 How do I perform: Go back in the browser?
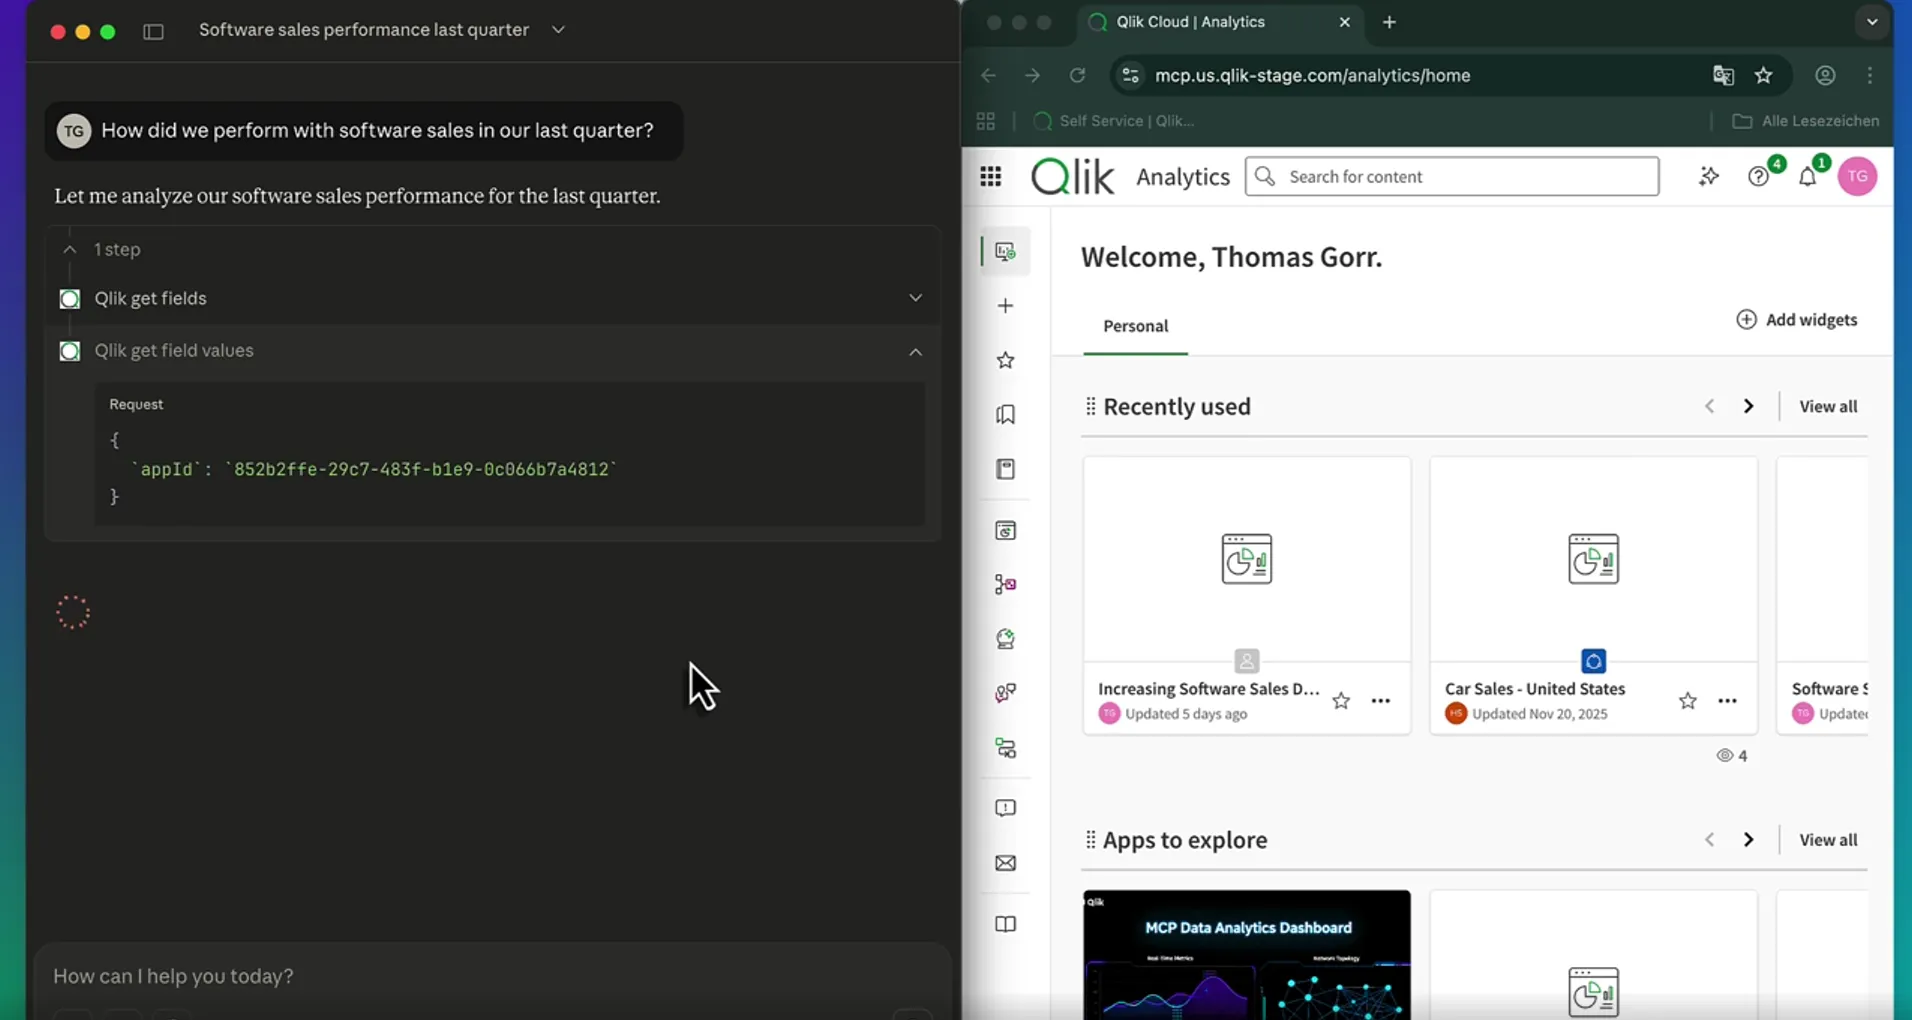[988, 75]
